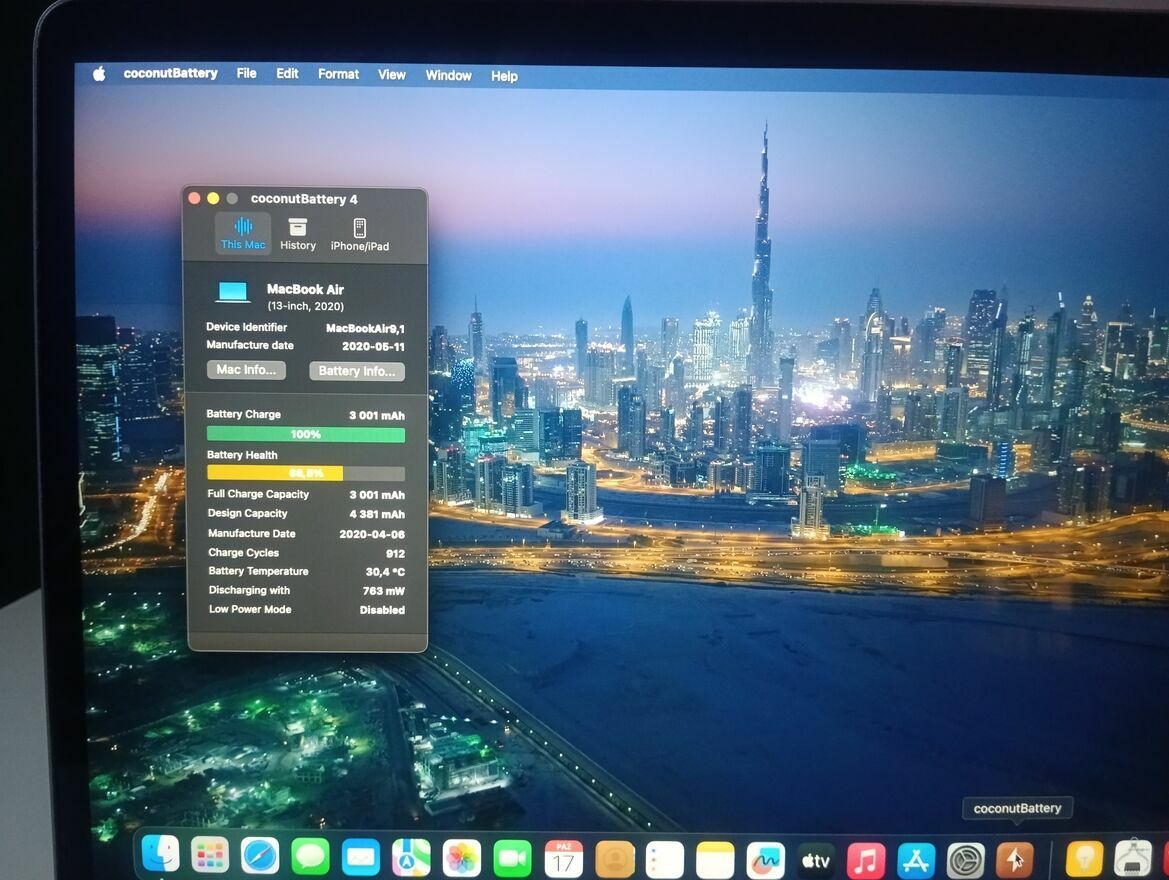1169x880 pixels.
Task: Click the yellow Battery Health bar
Action: pyautogui.click(x=275, y=473)
